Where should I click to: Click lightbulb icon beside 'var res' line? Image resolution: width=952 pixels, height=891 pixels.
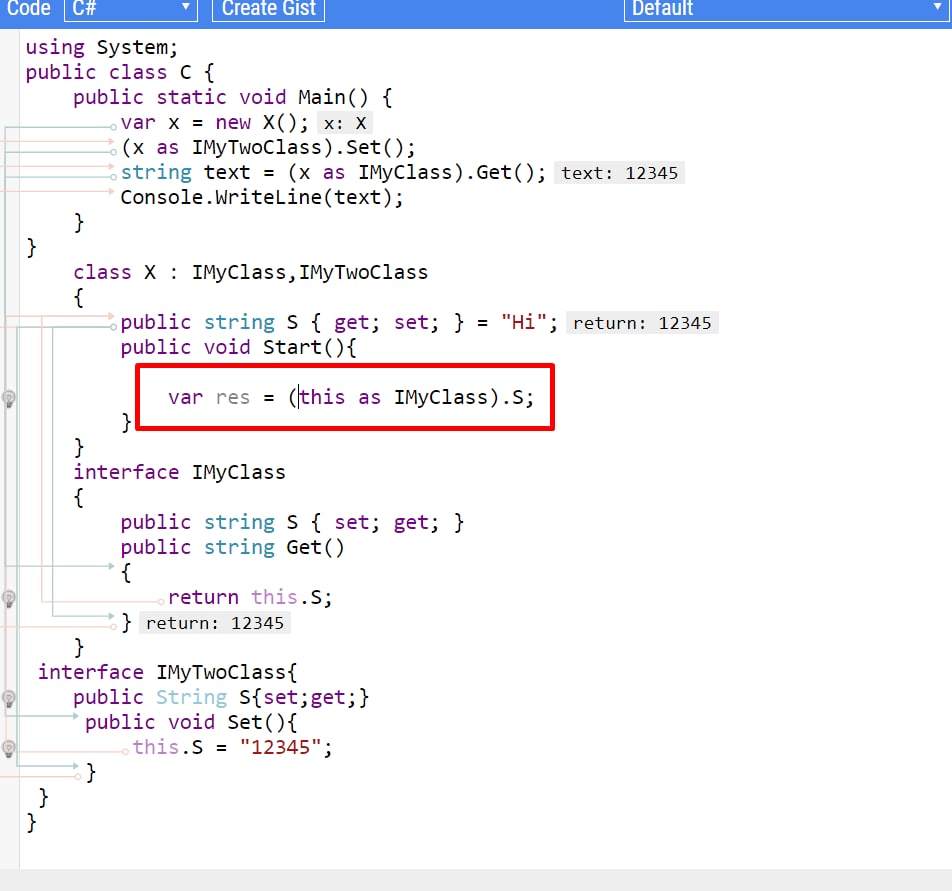coord(9,399)
